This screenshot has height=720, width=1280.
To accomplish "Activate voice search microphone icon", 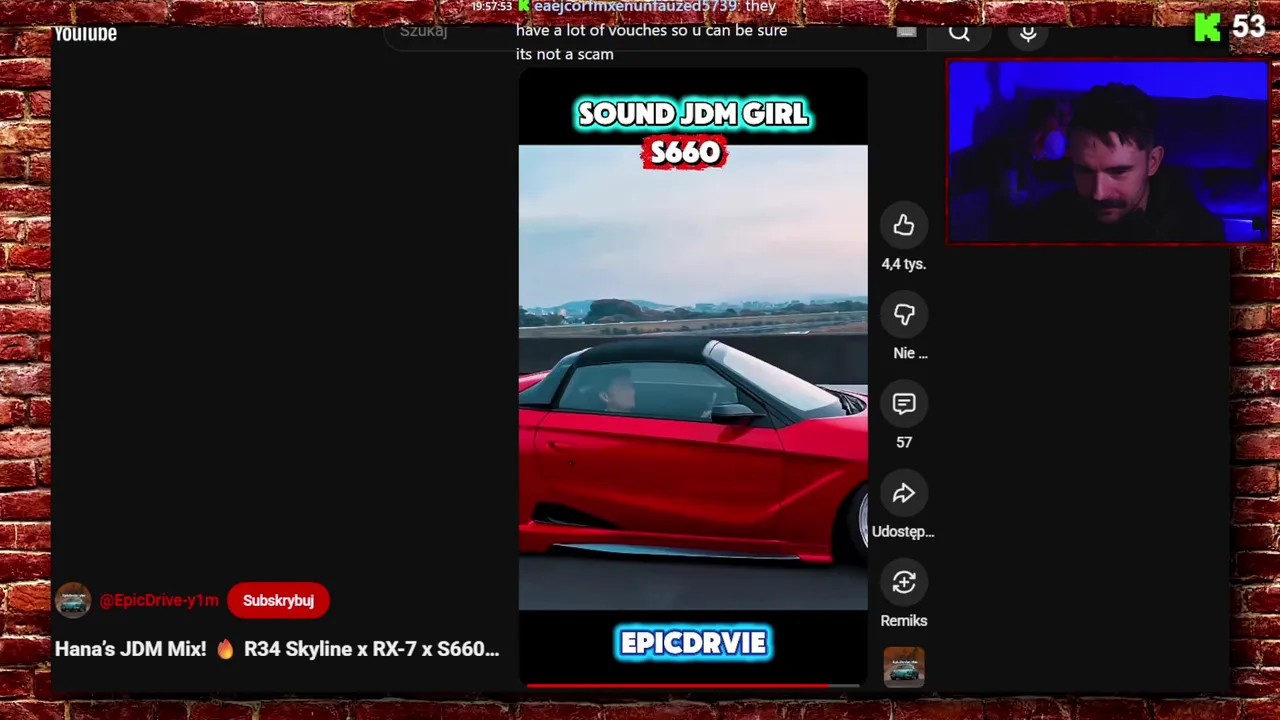I will click(1028, 33).
